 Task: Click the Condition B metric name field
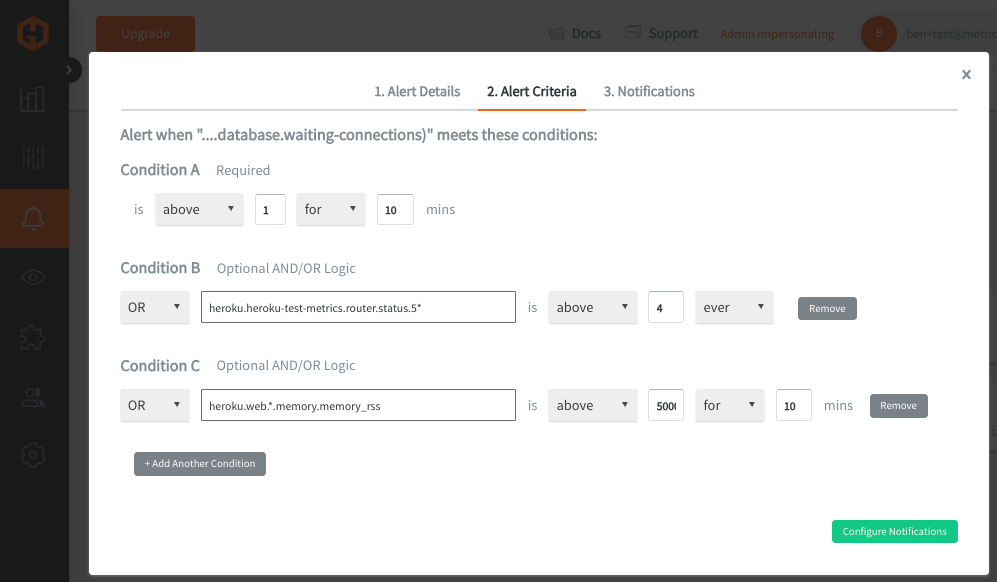[x=358, y=307]
